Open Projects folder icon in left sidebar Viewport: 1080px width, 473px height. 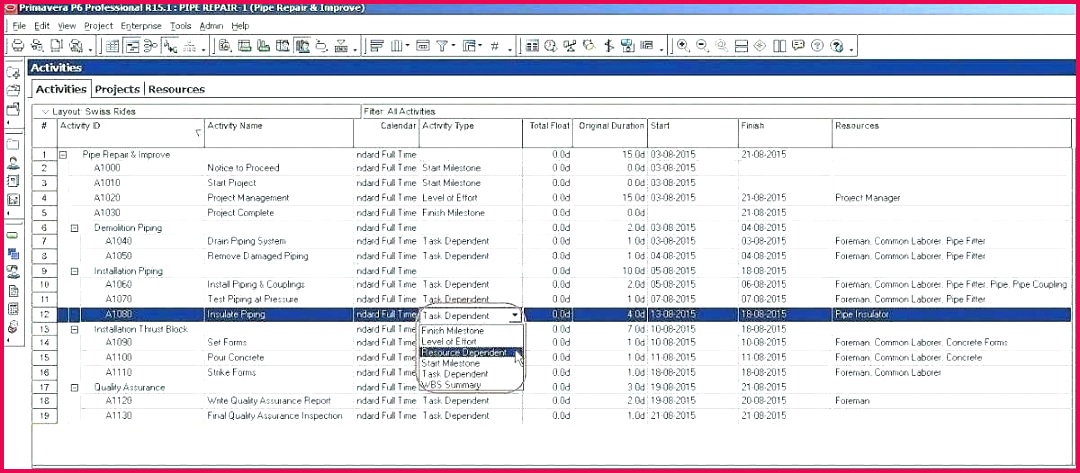13,145
